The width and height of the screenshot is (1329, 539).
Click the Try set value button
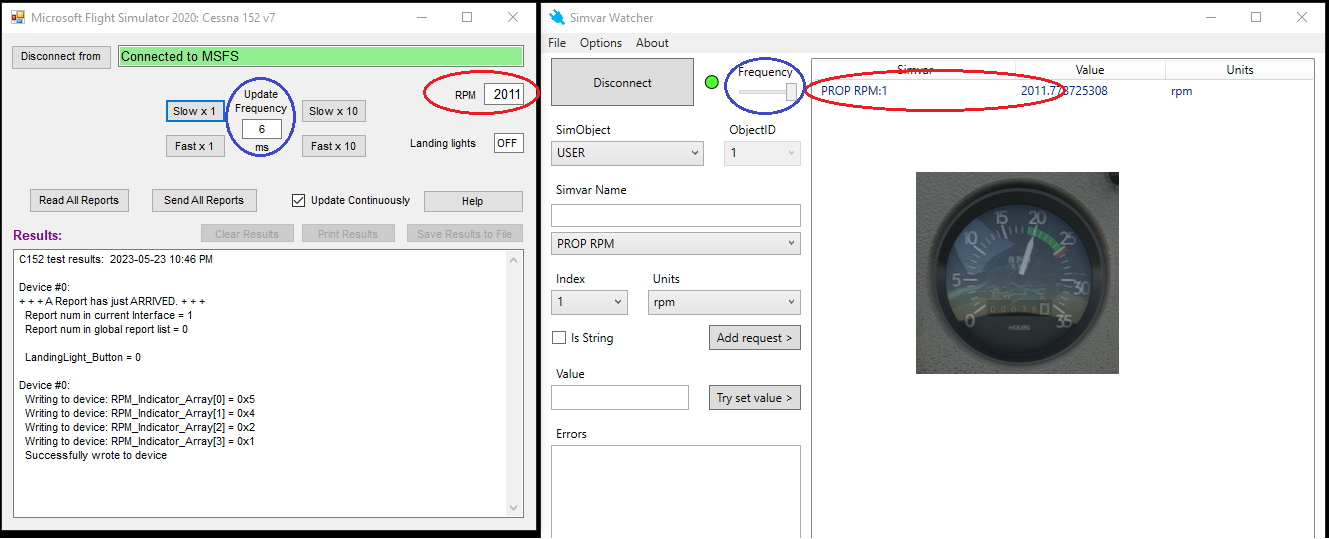pyautogui.click(x=754, y=398)
